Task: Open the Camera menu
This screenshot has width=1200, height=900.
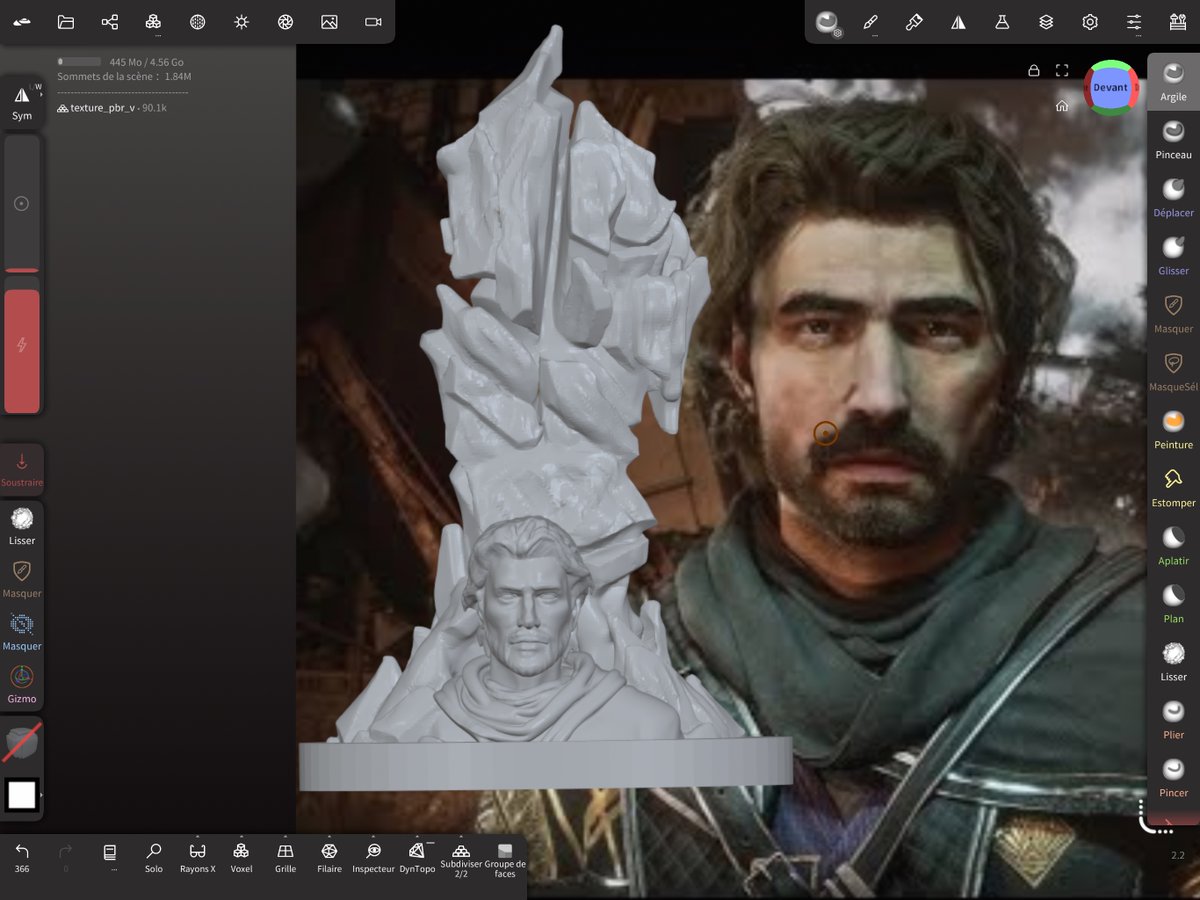Action: 373,22
